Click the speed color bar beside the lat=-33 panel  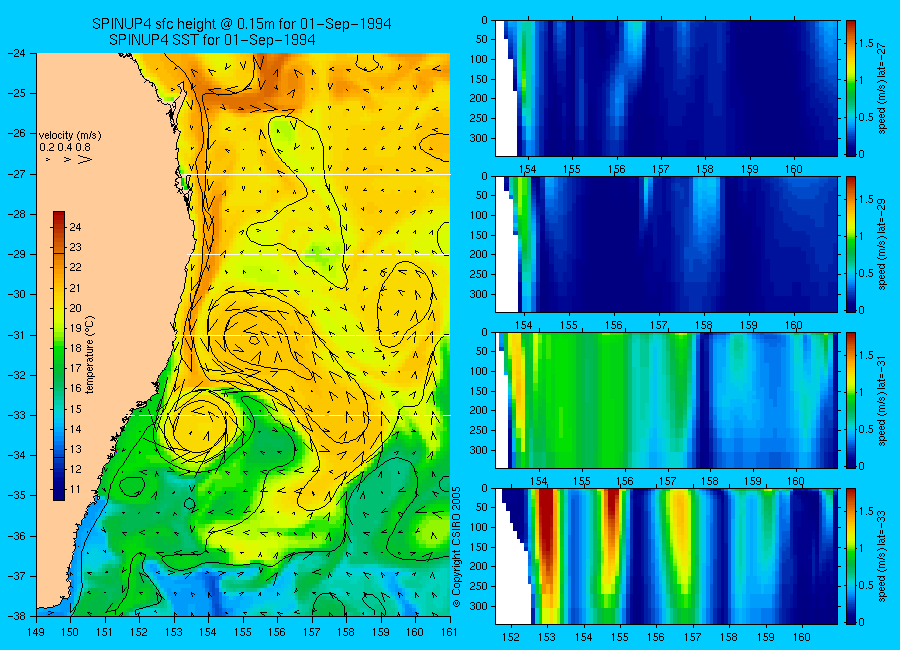click(x=851, y=556)
